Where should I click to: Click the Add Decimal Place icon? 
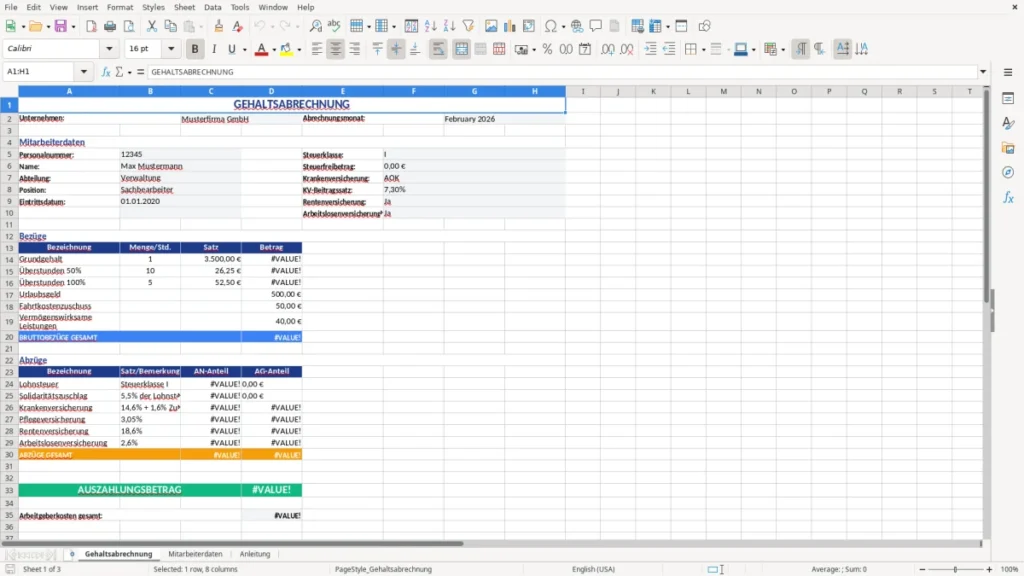(608, 49)
